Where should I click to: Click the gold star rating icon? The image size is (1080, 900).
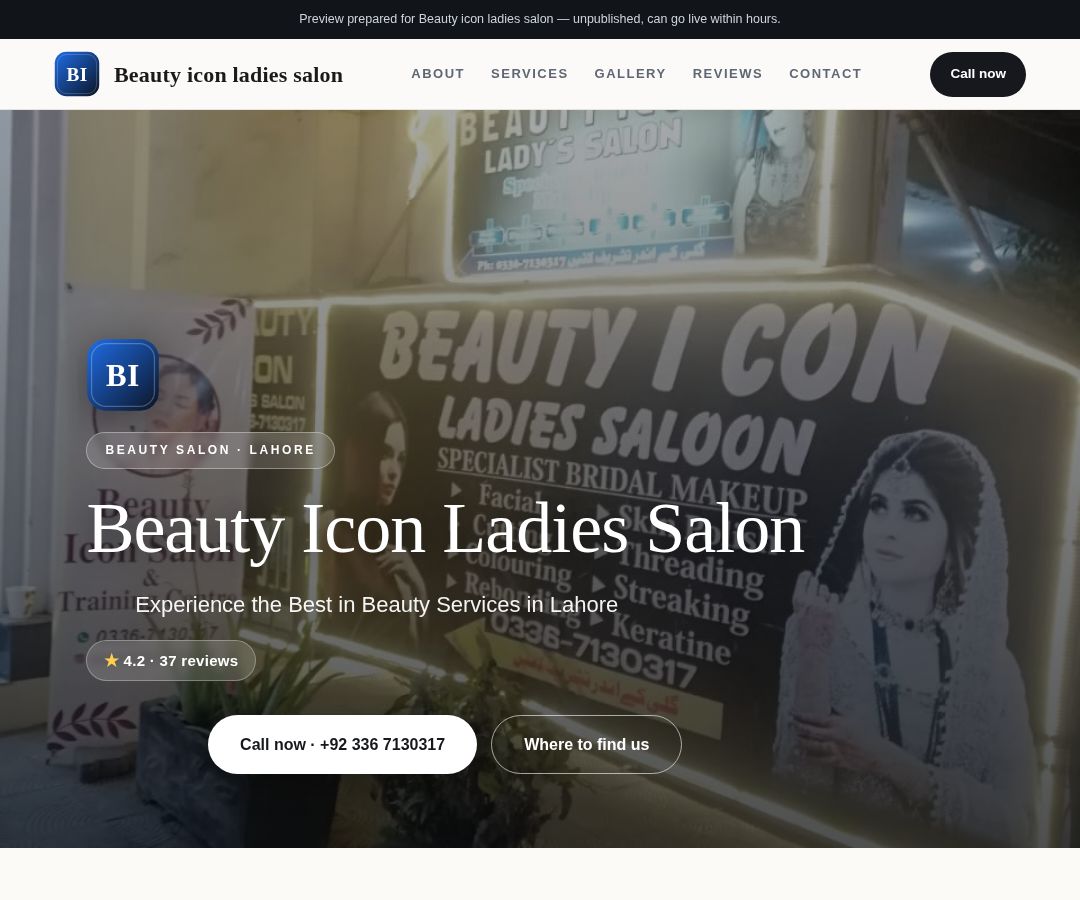[112, 660]
